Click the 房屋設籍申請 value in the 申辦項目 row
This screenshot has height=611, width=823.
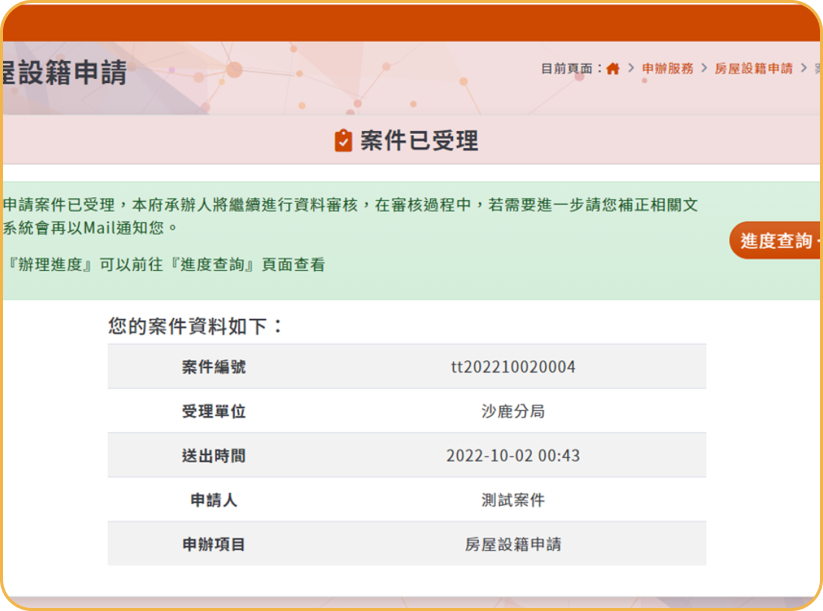coord(512,544)
